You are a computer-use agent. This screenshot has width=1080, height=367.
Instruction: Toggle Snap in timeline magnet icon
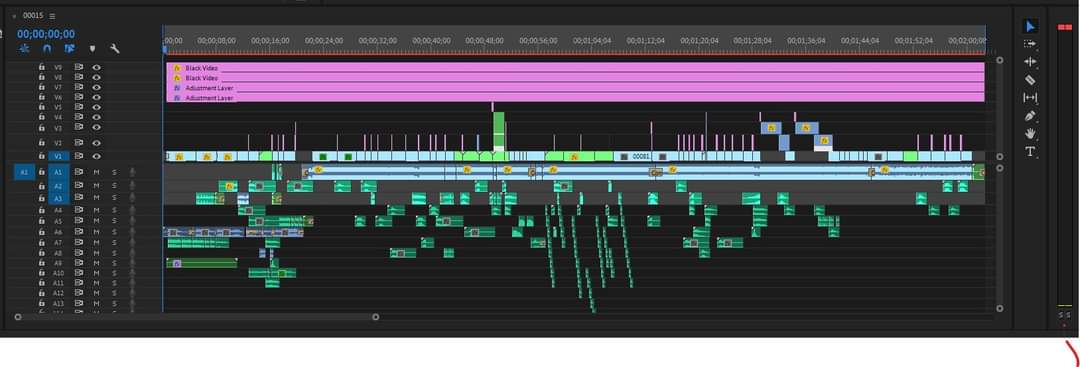pyautogui.click(x=47, y=49)
